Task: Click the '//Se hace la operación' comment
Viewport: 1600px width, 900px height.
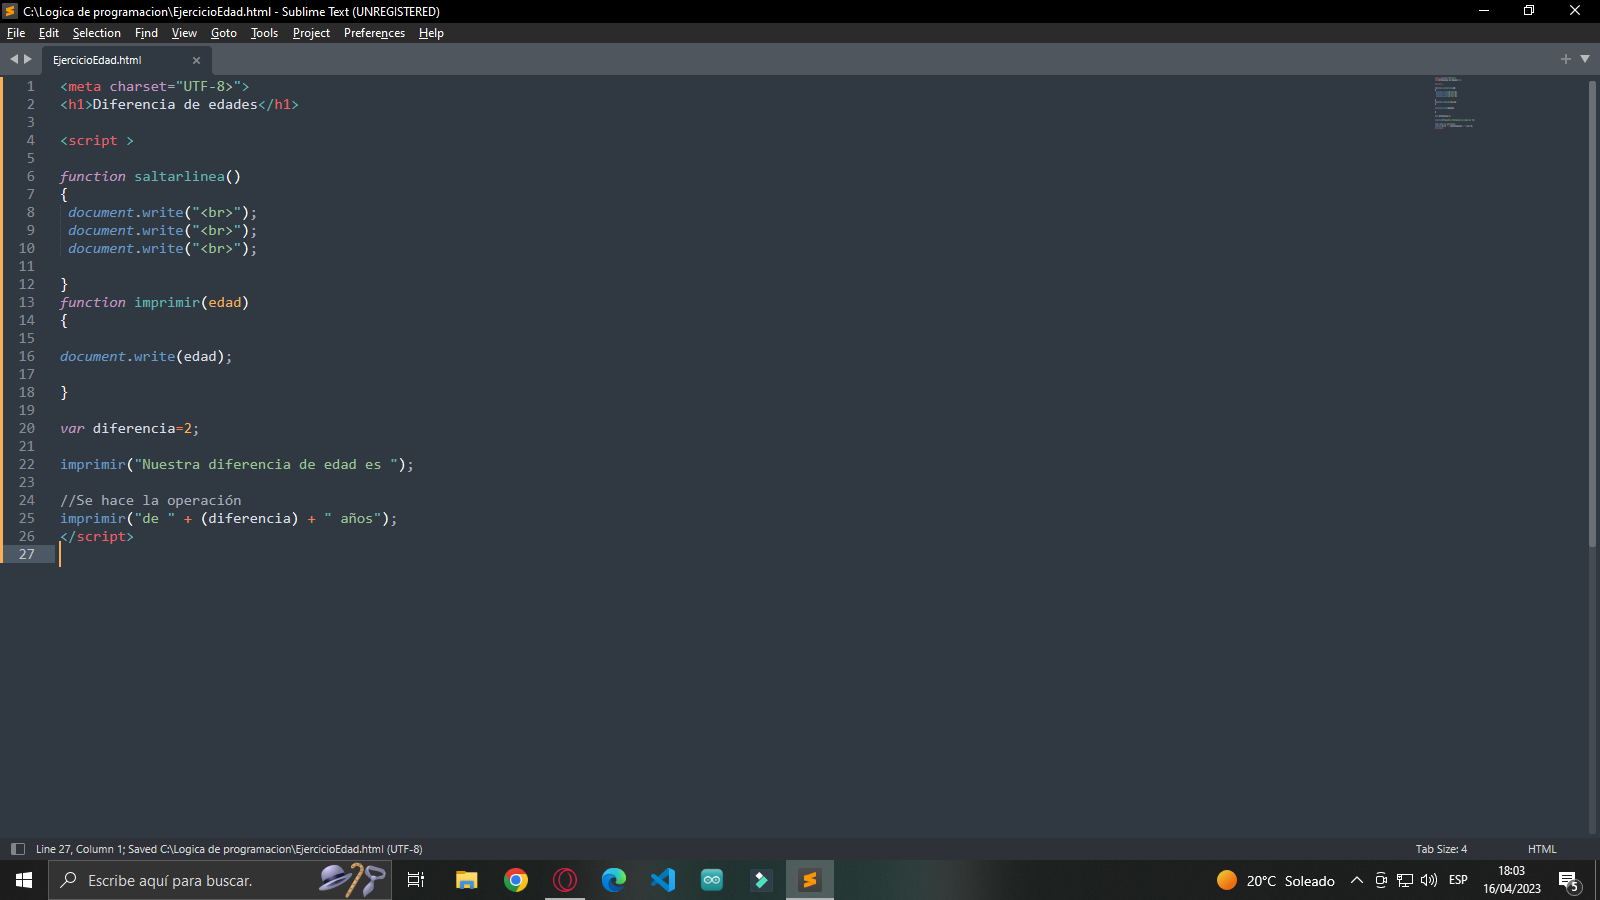Action: click(x=150, y=500)
